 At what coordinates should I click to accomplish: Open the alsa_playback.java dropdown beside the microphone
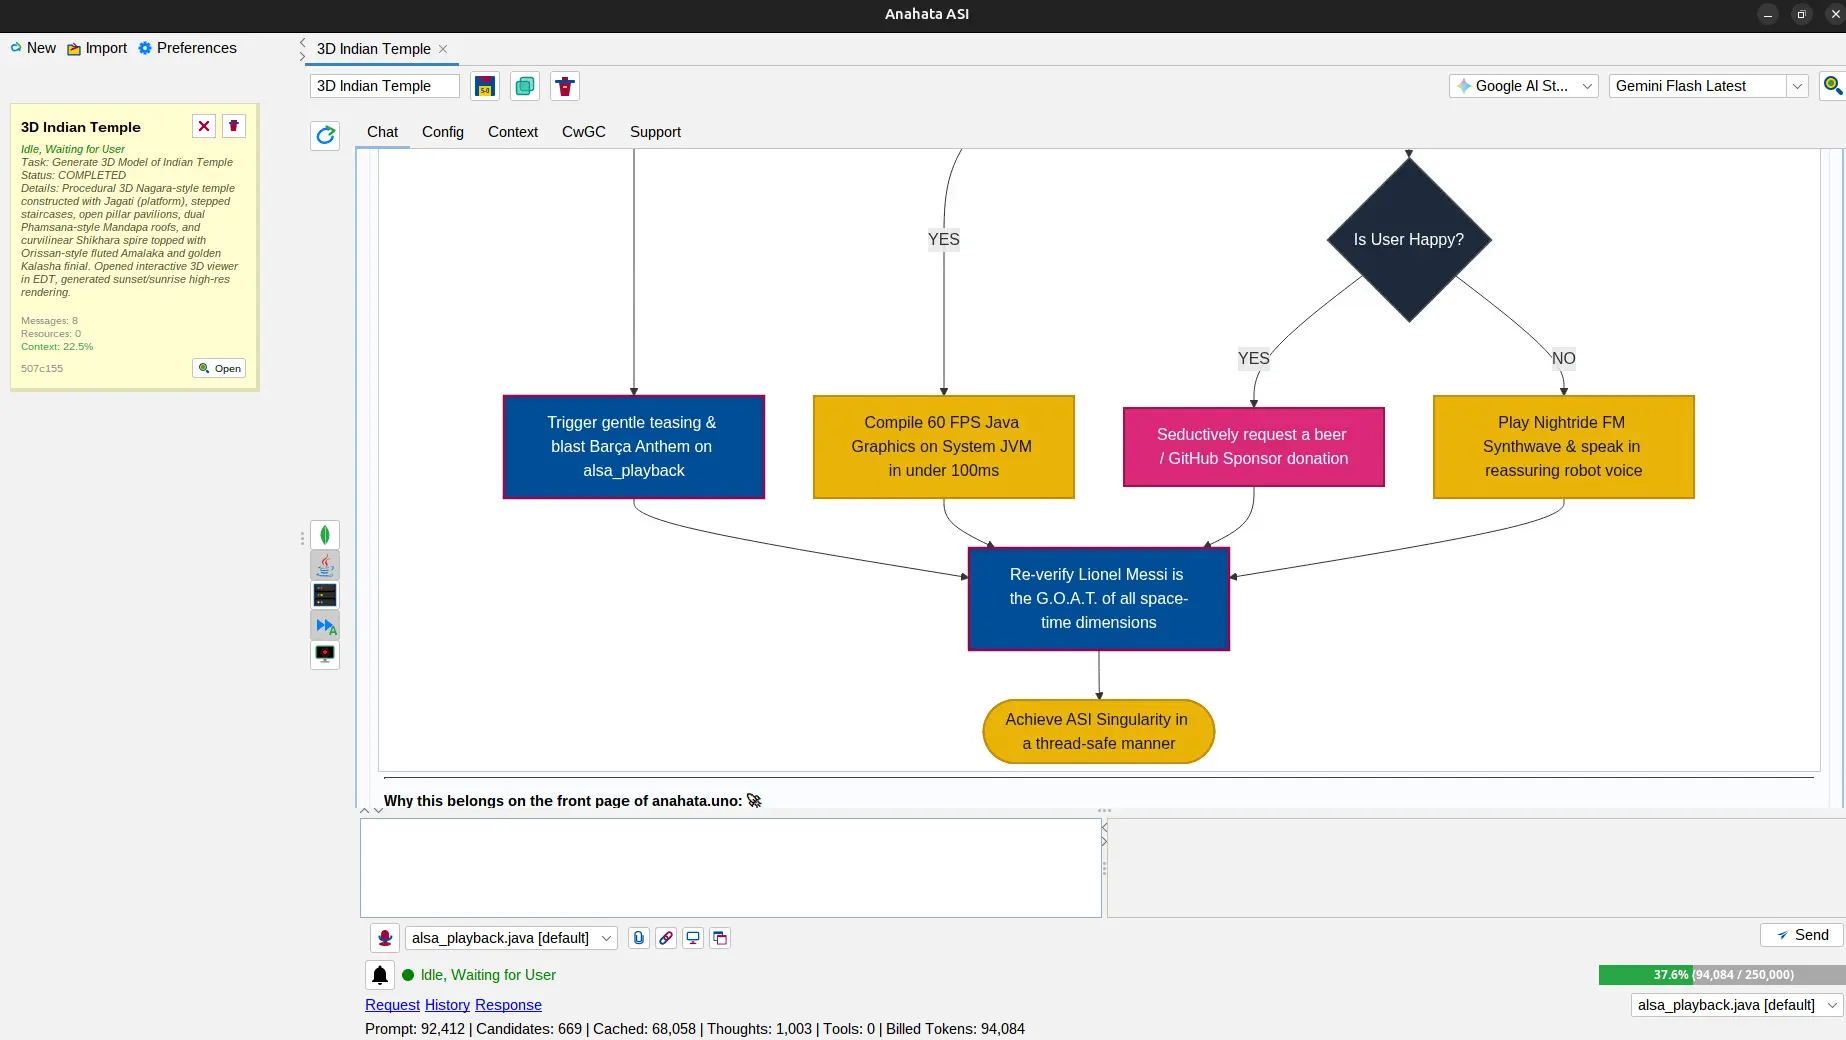(511, 938)
